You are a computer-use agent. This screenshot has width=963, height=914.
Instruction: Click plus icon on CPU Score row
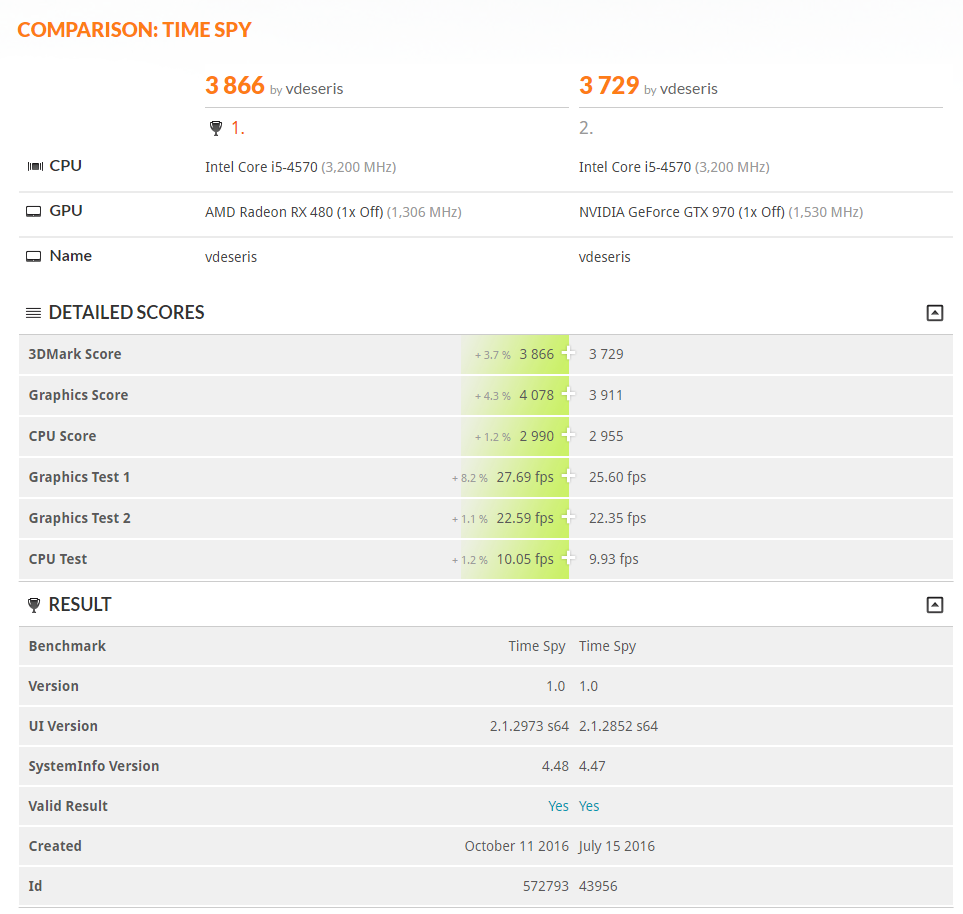pos(569,435)
